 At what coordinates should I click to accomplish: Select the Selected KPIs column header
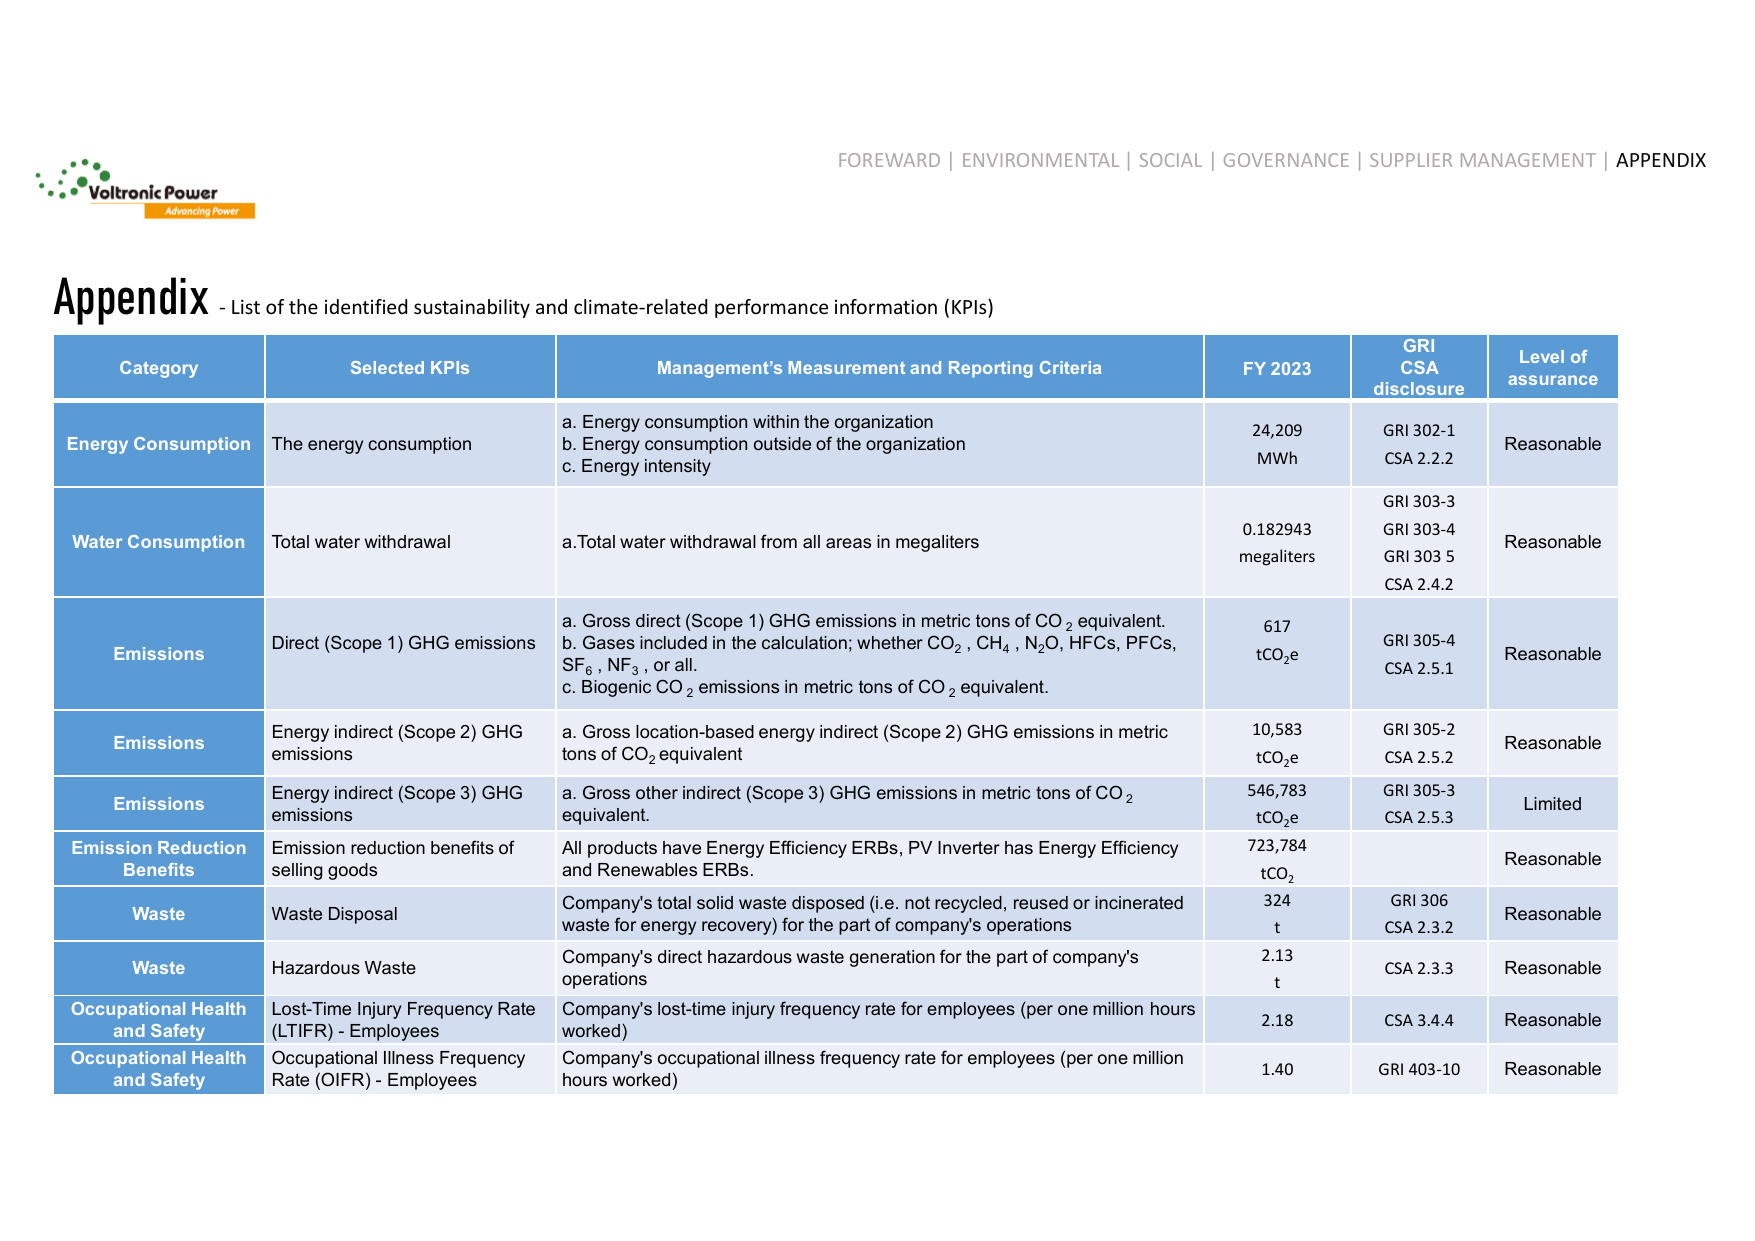point(410,367)
